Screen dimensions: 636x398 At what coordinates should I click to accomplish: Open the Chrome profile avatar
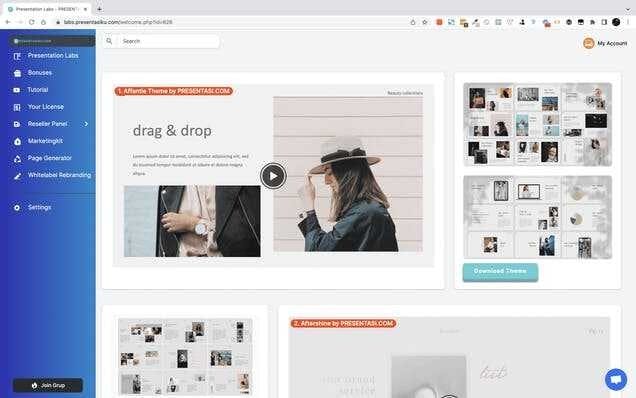click(616, 22)
